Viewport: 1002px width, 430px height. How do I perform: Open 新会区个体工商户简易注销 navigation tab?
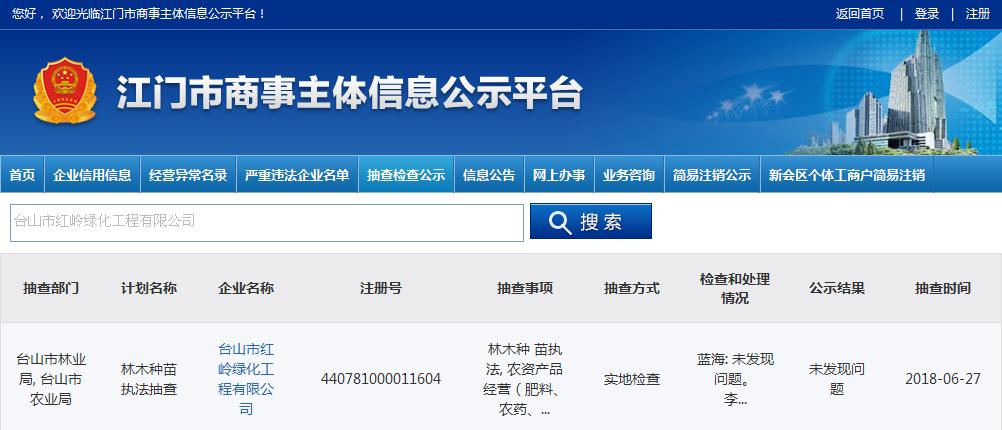pyautogui.click(x=847, y=174)
